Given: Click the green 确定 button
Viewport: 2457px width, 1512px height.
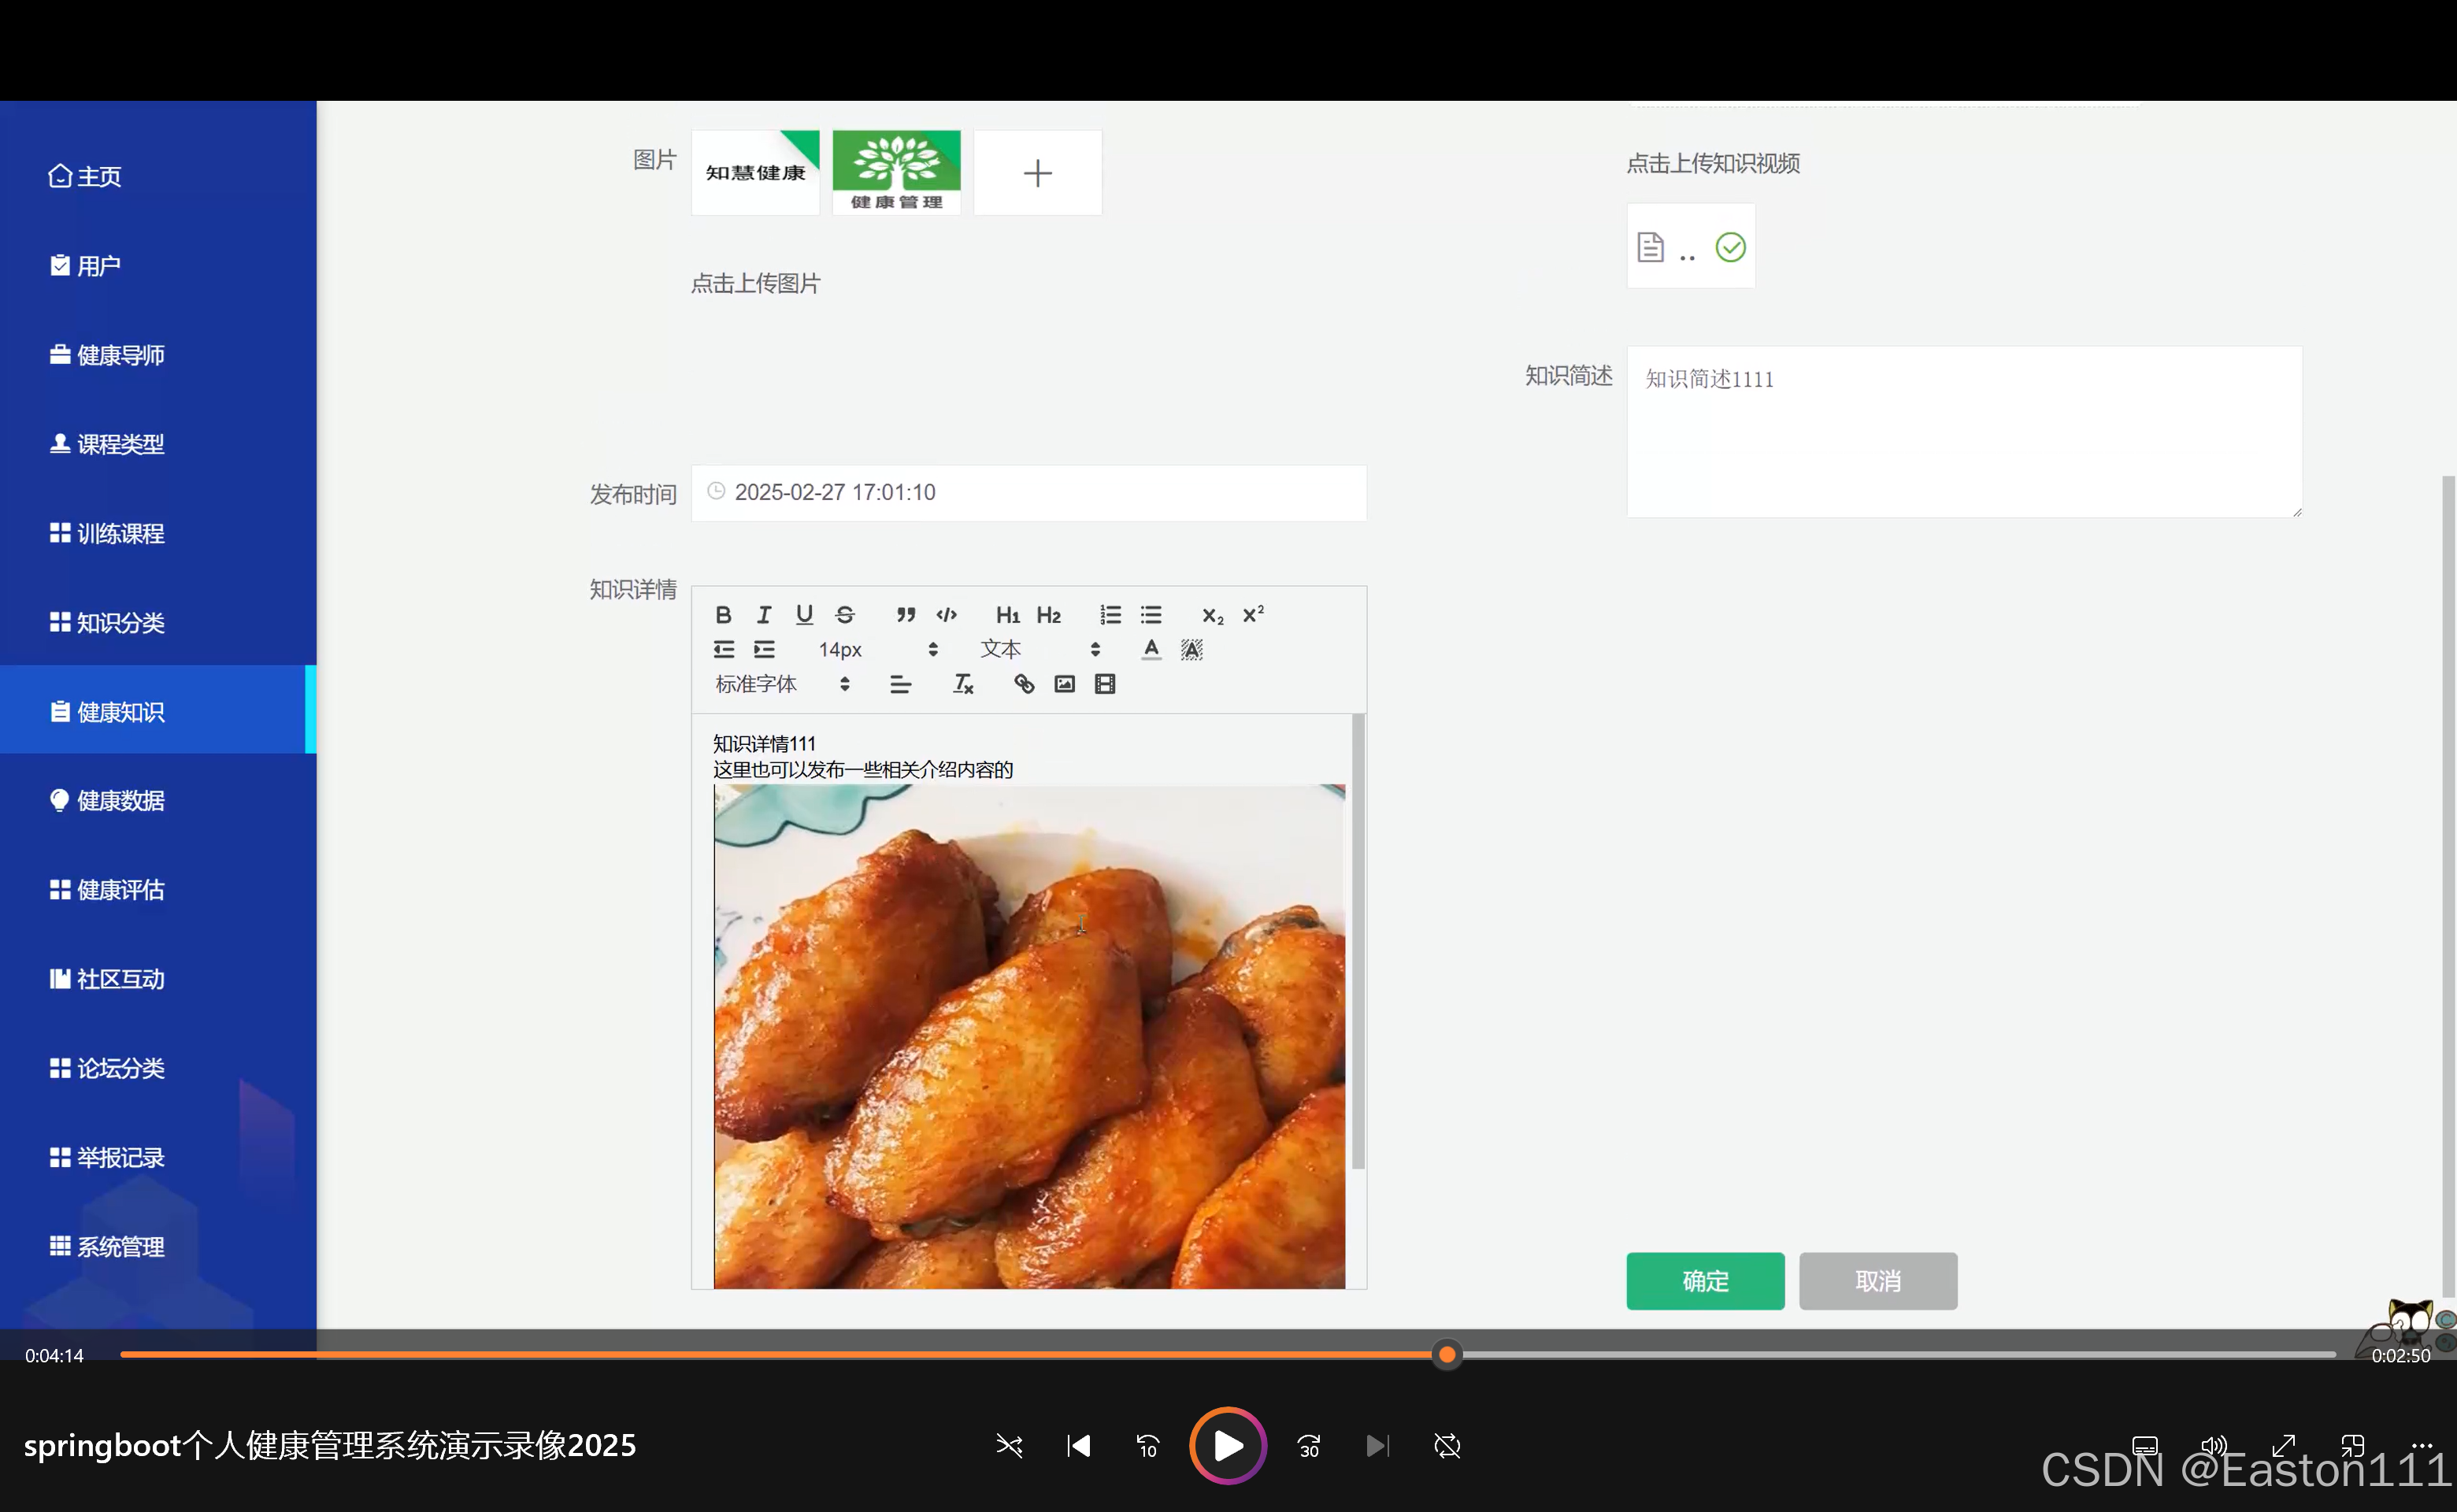Looking at the screenshot, I should pyautogui.click(x=1705, y=1281).
